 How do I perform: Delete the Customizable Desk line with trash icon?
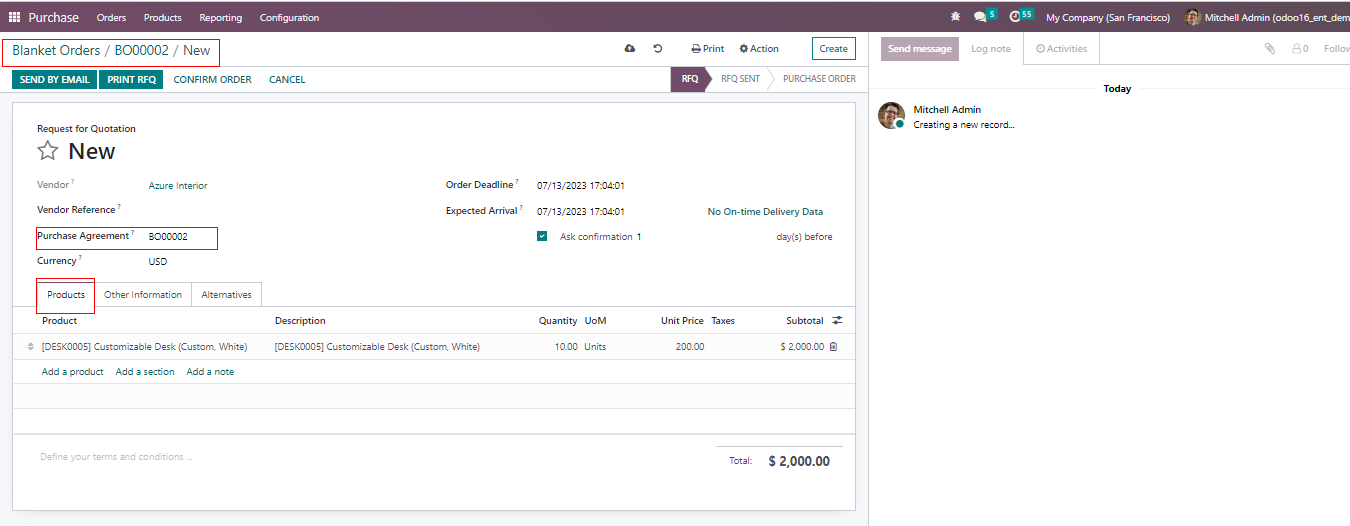click(833, 347)
